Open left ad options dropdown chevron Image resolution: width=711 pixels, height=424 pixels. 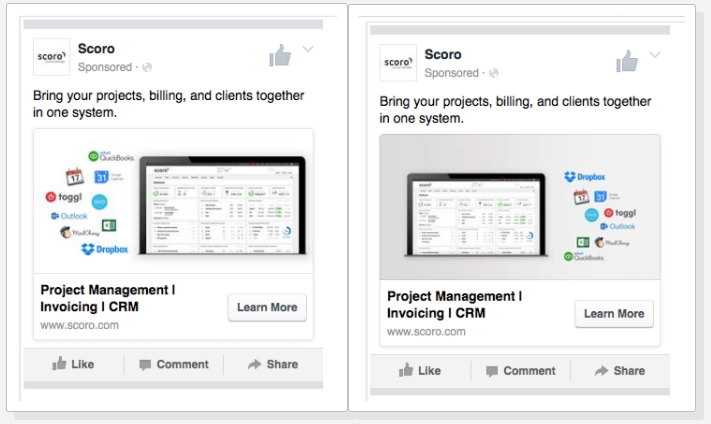point(308,49)
